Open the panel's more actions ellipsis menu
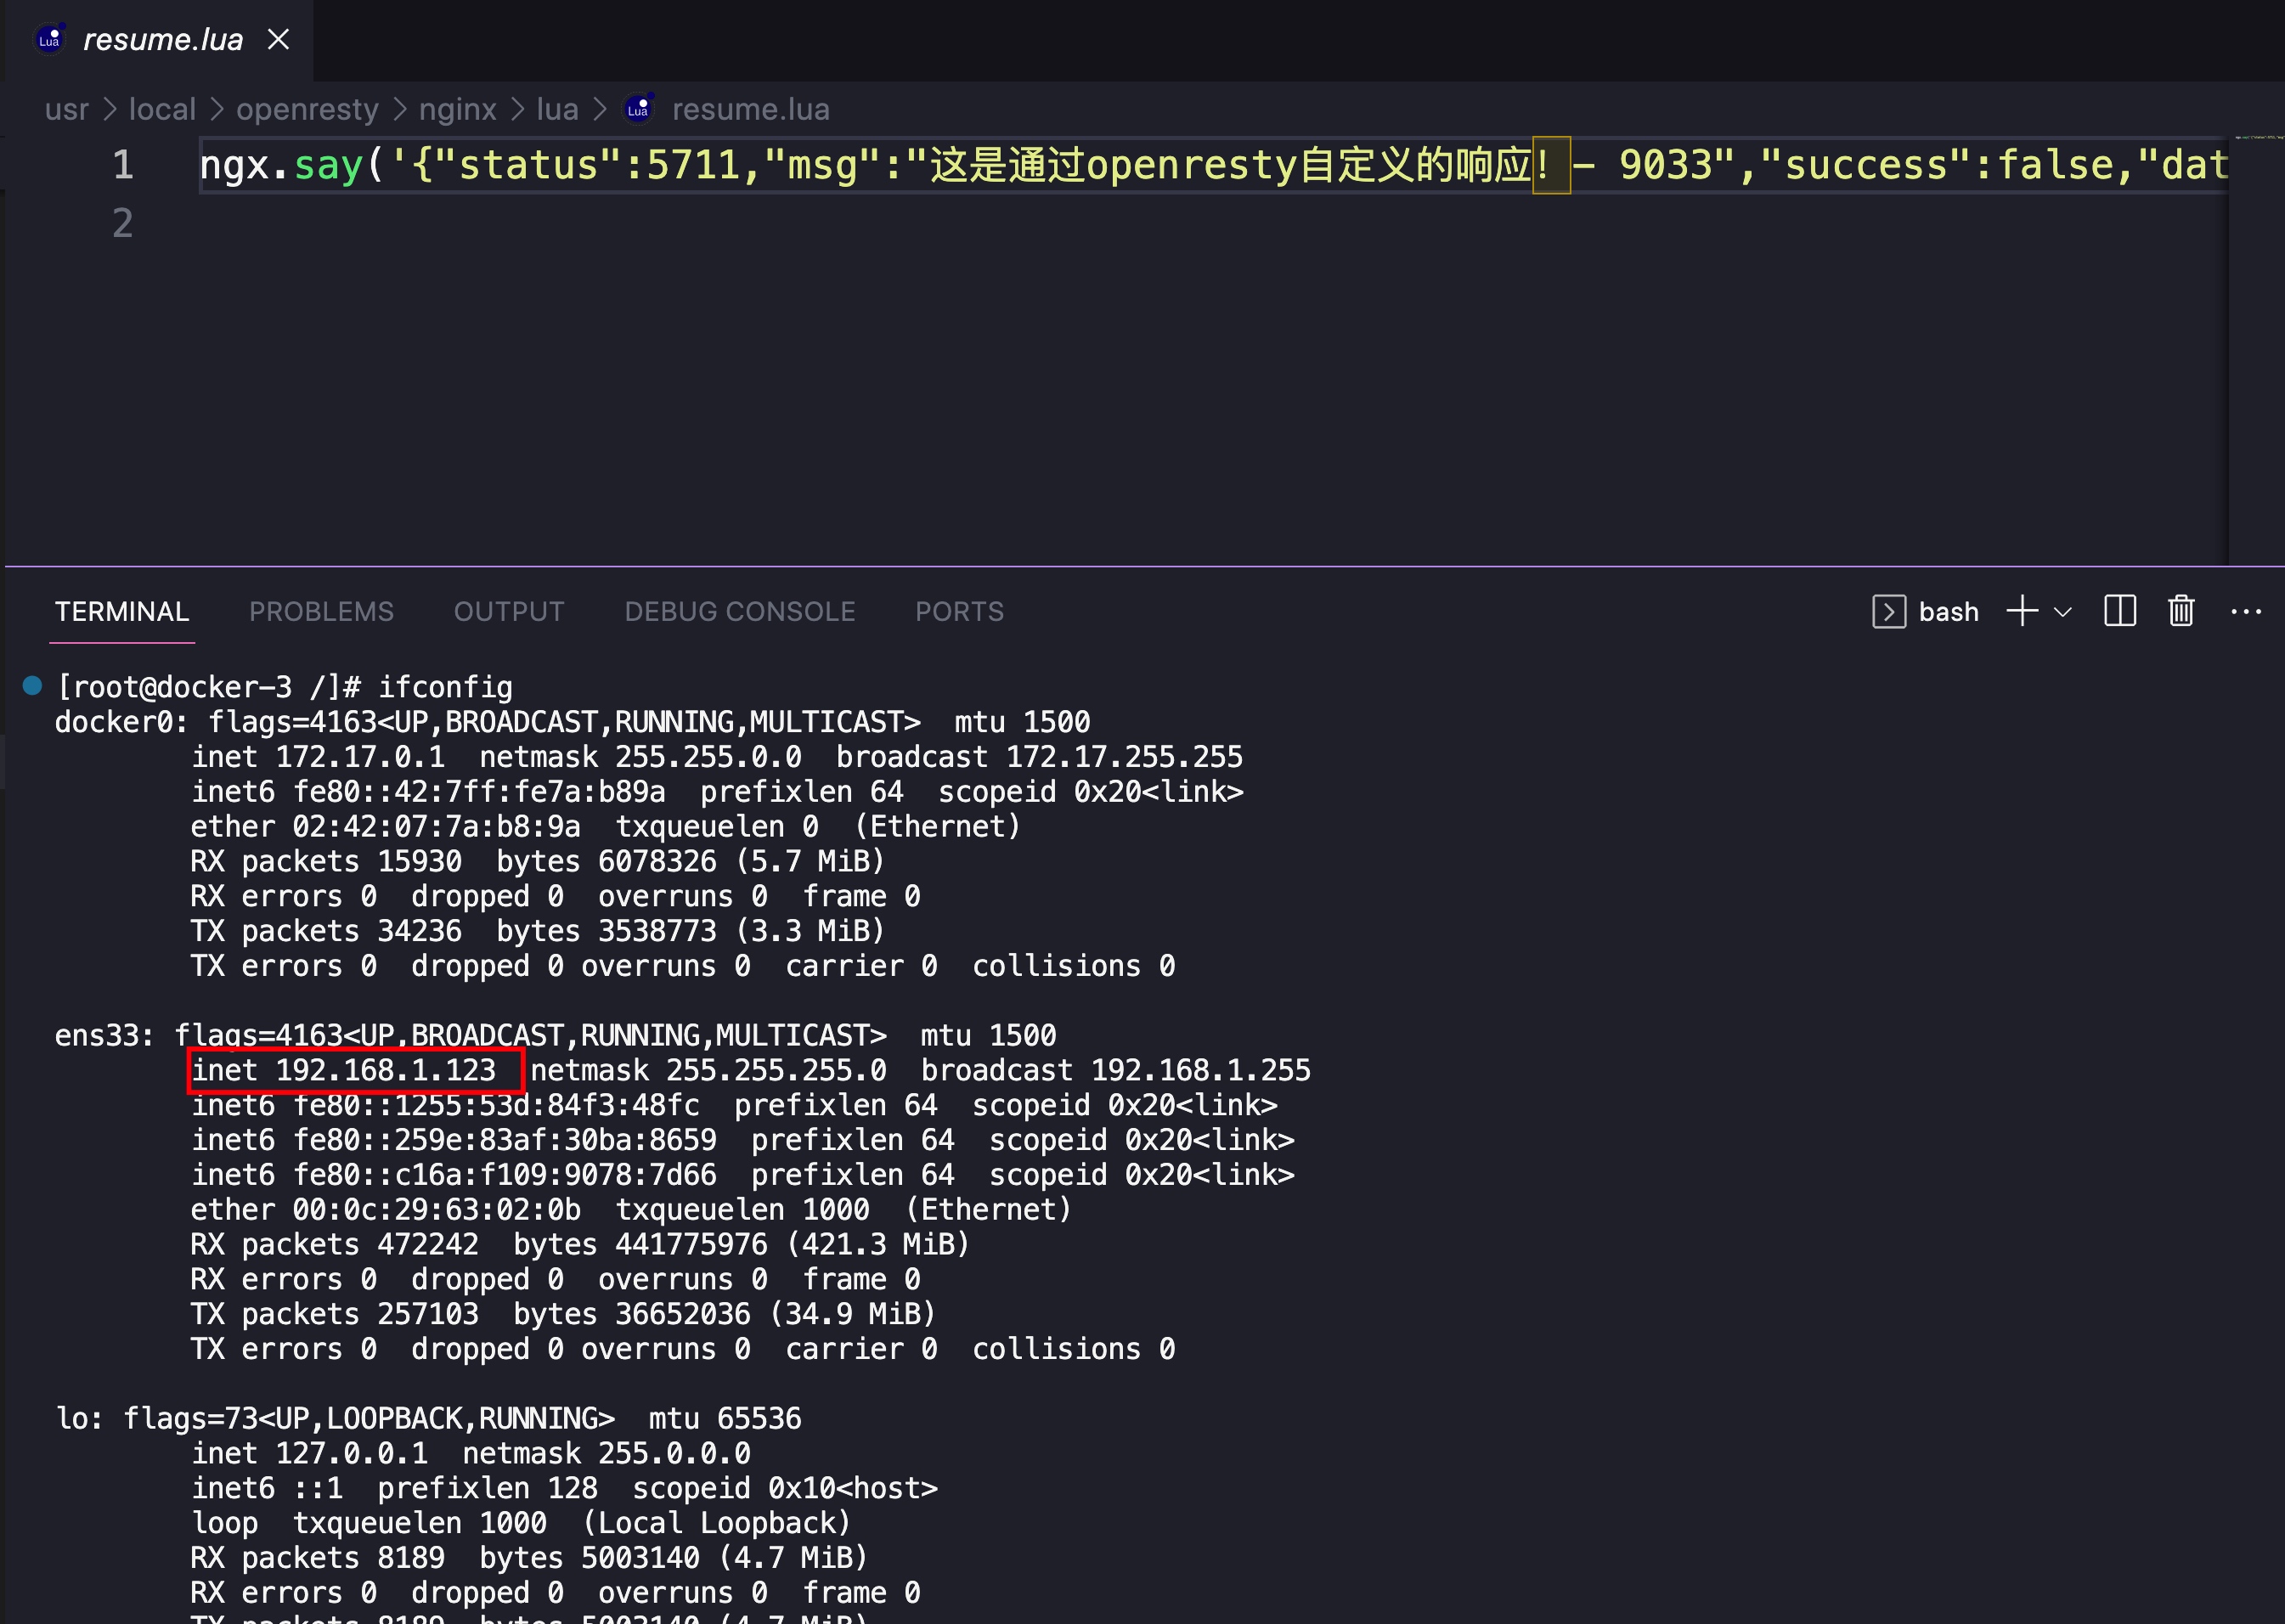 [x=2246, y=611]
